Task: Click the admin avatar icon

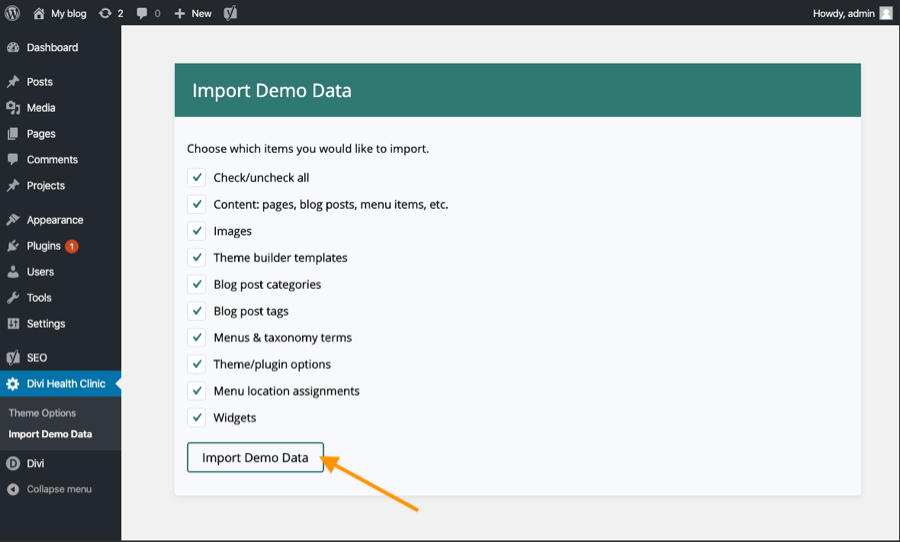Action: point(886,13)
